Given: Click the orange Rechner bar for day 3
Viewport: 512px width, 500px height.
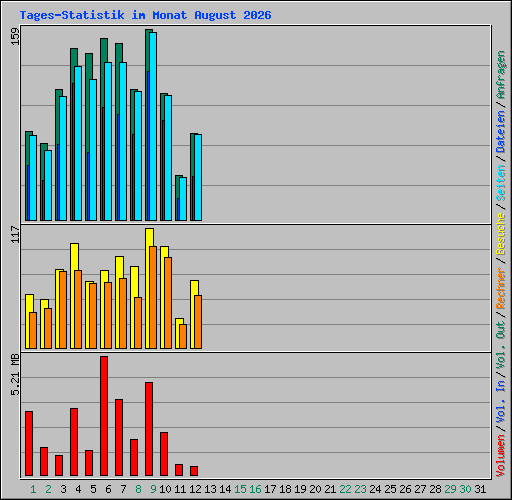Looking at the screenshot, I should tap(63, 310).
